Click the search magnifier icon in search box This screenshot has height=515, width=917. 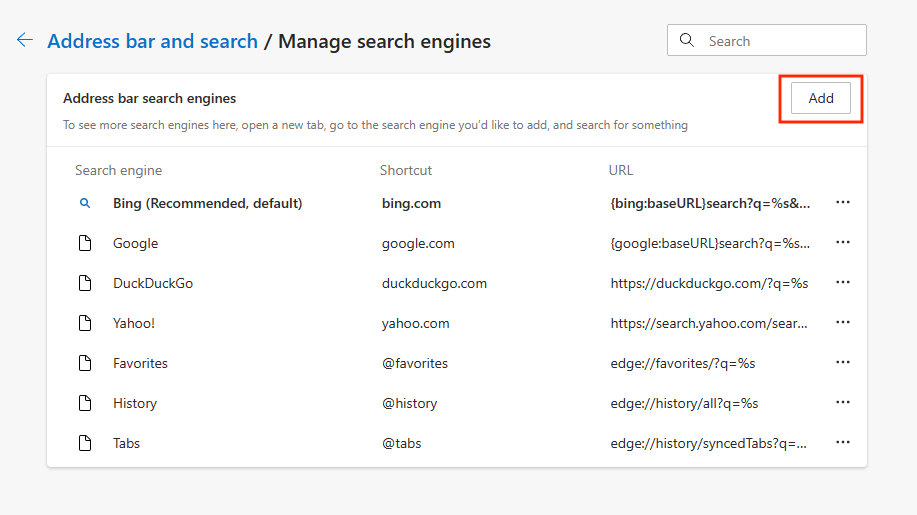687,41
